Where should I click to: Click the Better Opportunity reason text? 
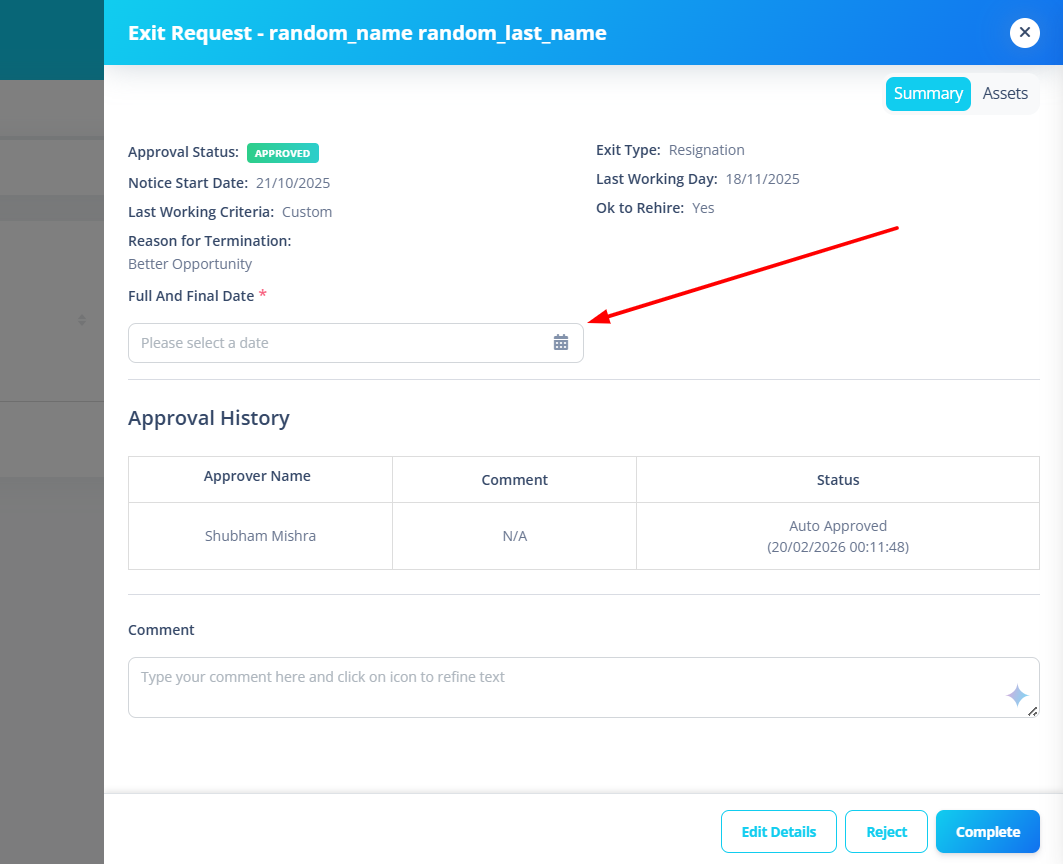190,264
